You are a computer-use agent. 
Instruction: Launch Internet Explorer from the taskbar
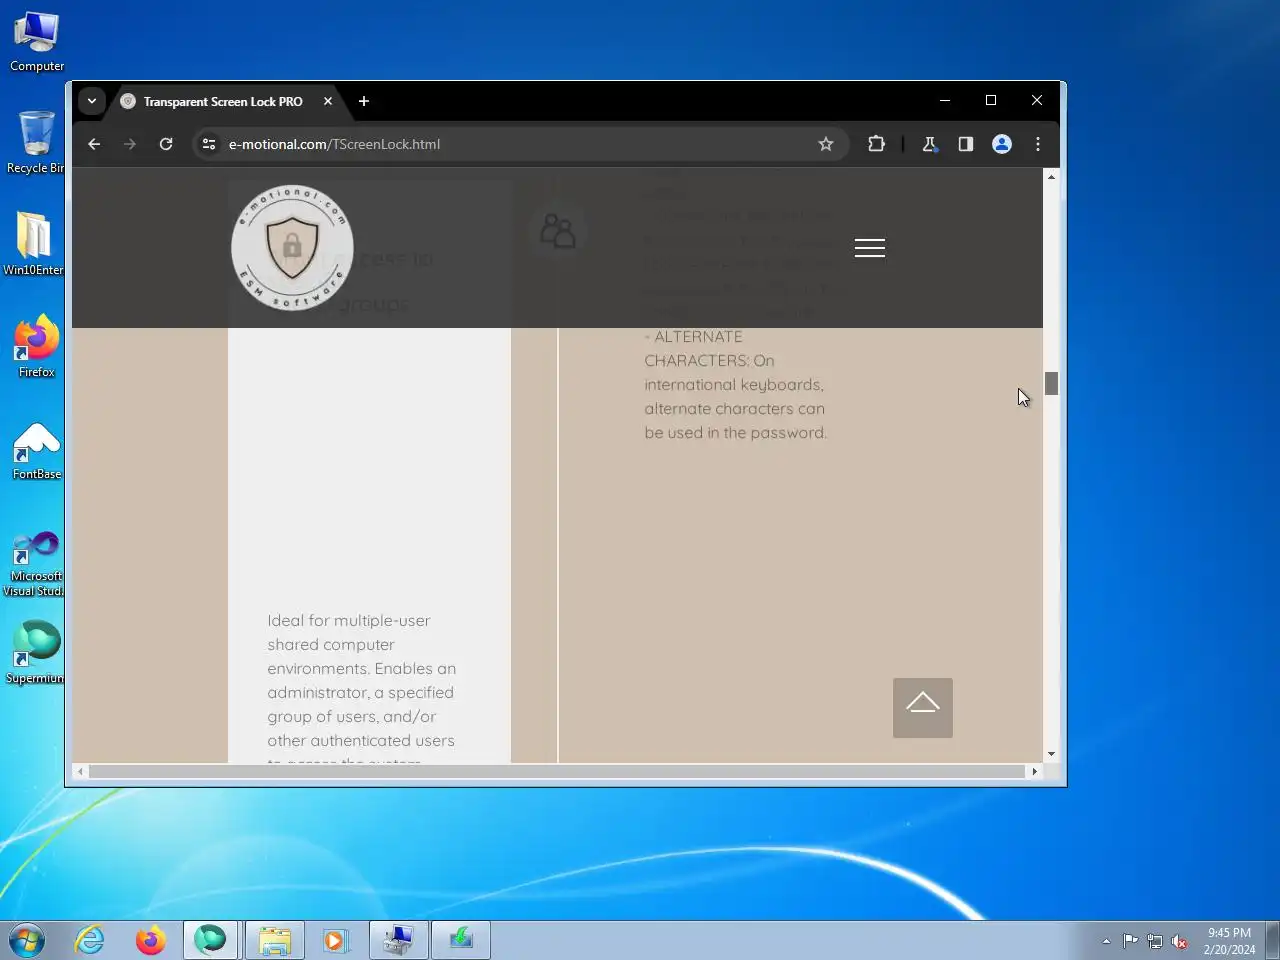click(x=90, y=940)
